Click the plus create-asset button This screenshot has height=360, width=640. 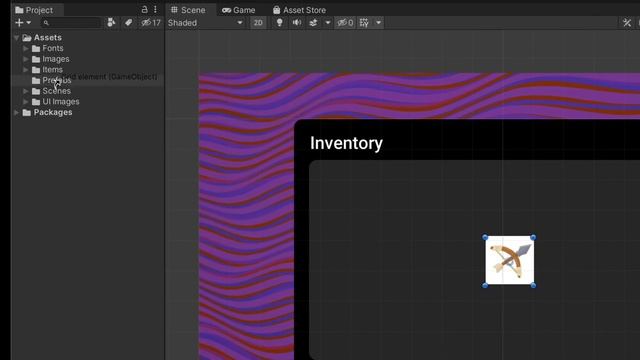coord(19,23)
